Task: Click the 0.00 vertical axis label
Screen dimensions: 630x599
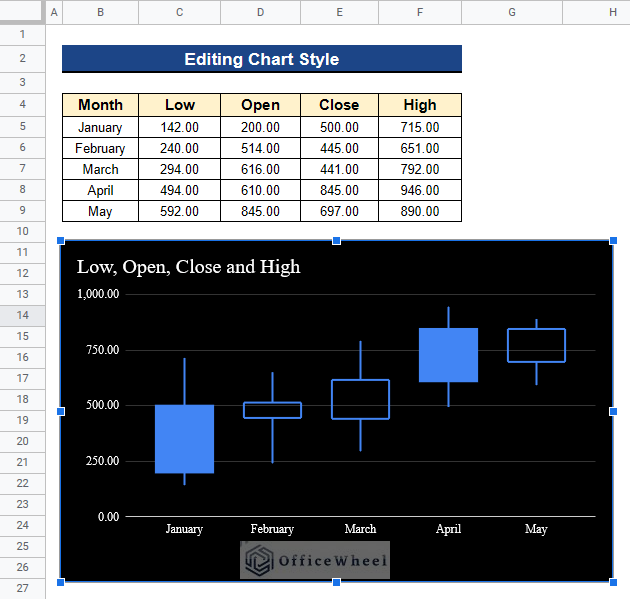Action: (x=108, y=517)
